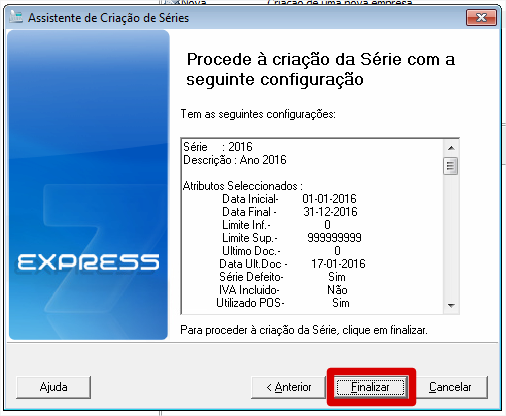This screenshot has height=416, width=506.
Task: Open help with the Ajuda button
Action: [53, 387]
